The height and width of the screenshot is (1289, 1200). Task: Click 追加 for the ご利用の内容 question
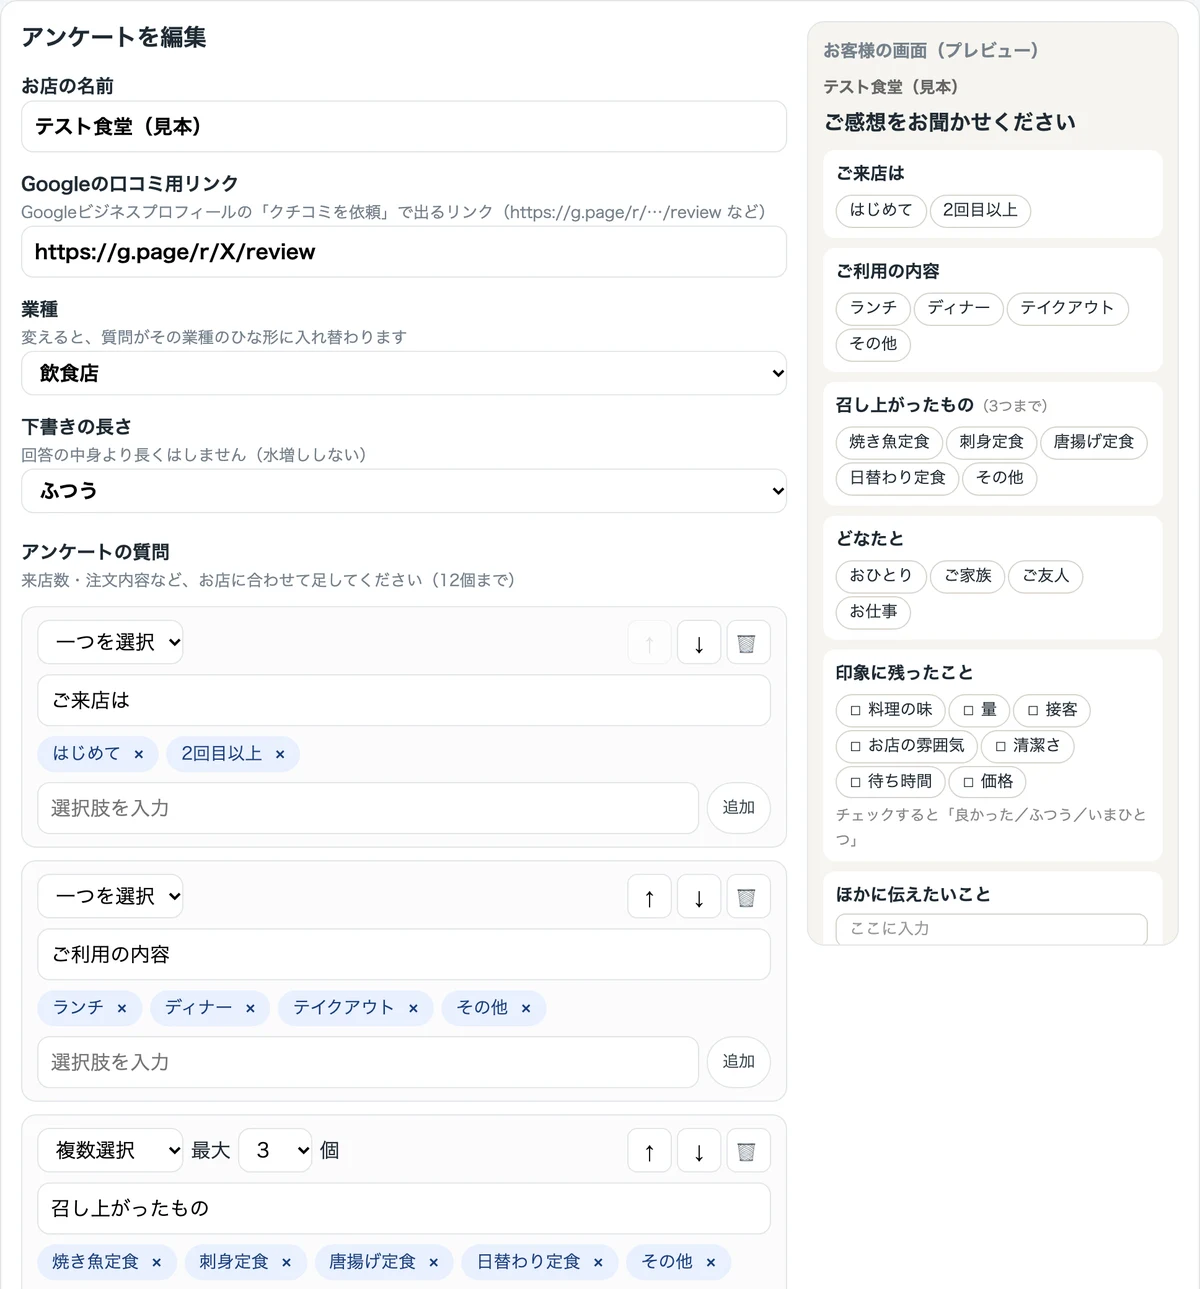pos(739,1062)
